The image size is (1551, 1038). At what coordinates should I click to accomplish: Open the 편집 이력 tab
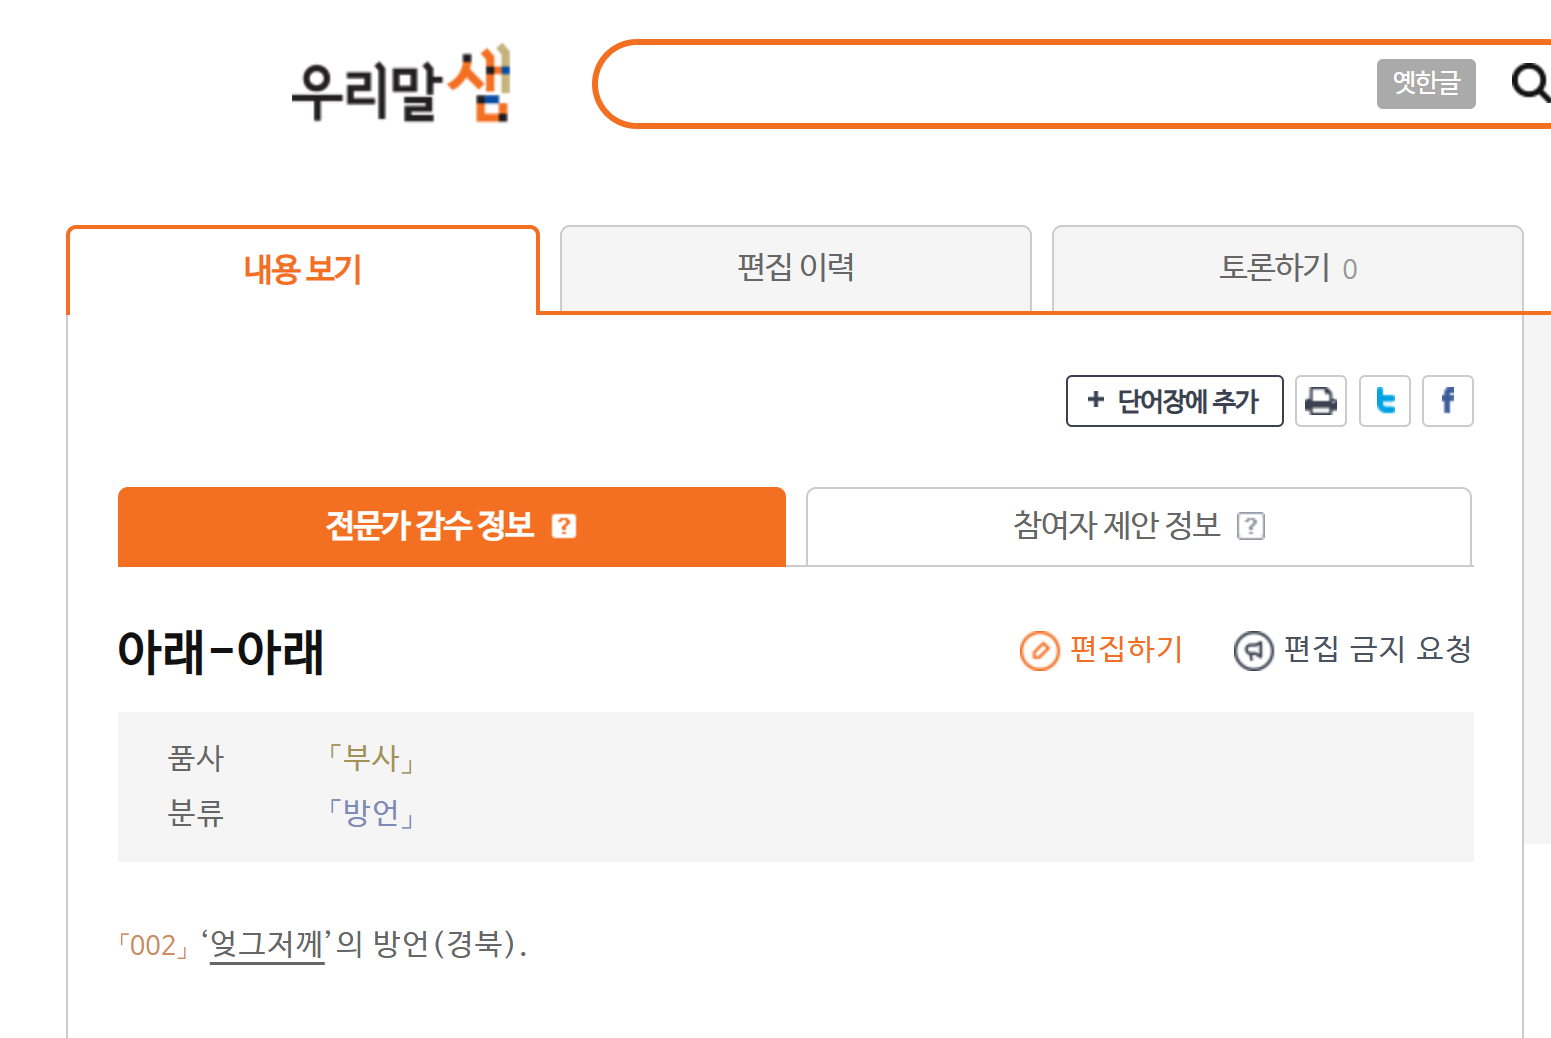point(796,268)
